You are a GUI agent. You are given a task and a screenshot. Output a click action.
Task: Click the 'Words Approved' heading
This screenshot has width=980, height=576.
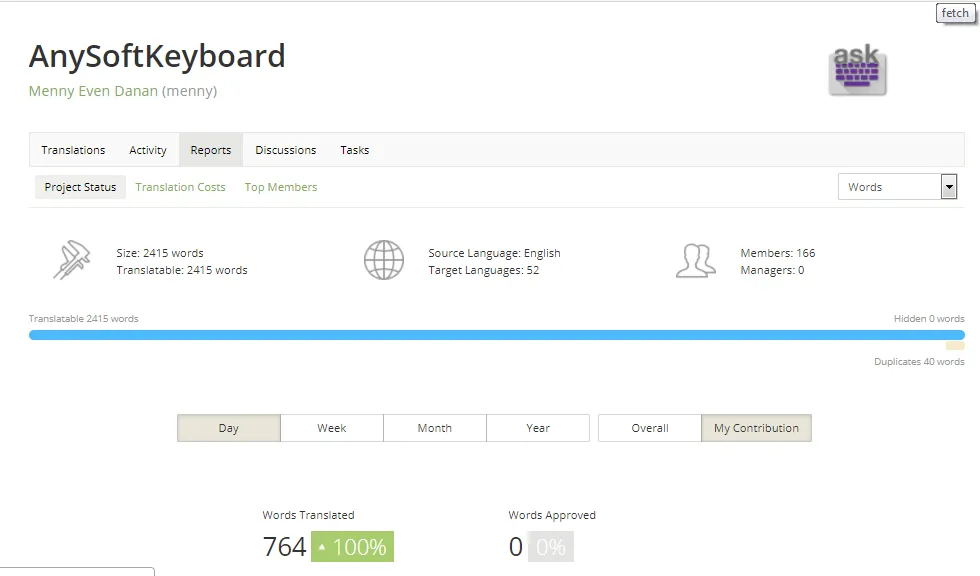click(x=552, y=515)
